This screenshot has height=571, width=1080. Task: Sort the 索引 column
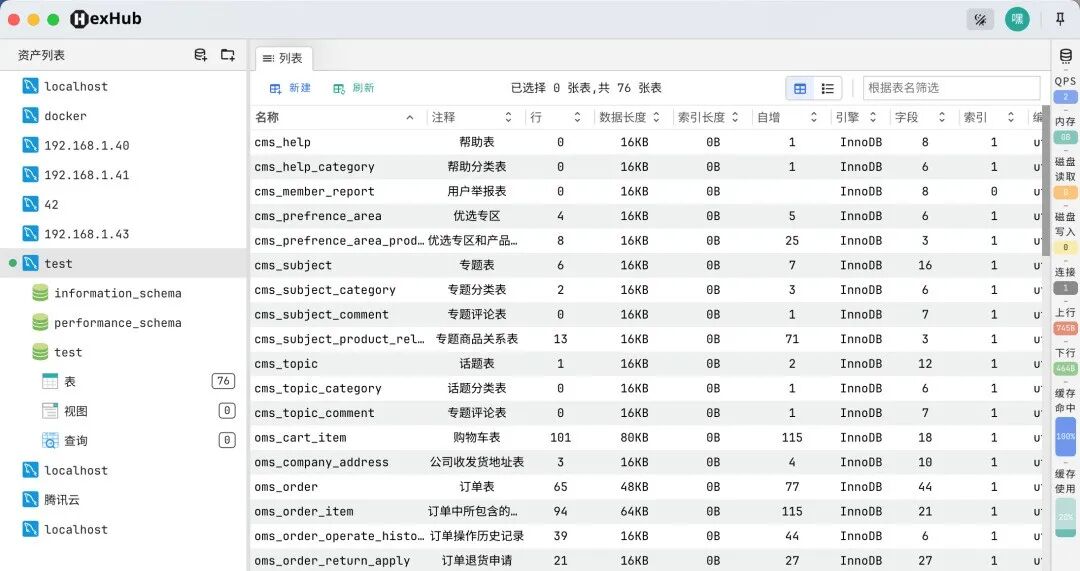pos(1010,118)
